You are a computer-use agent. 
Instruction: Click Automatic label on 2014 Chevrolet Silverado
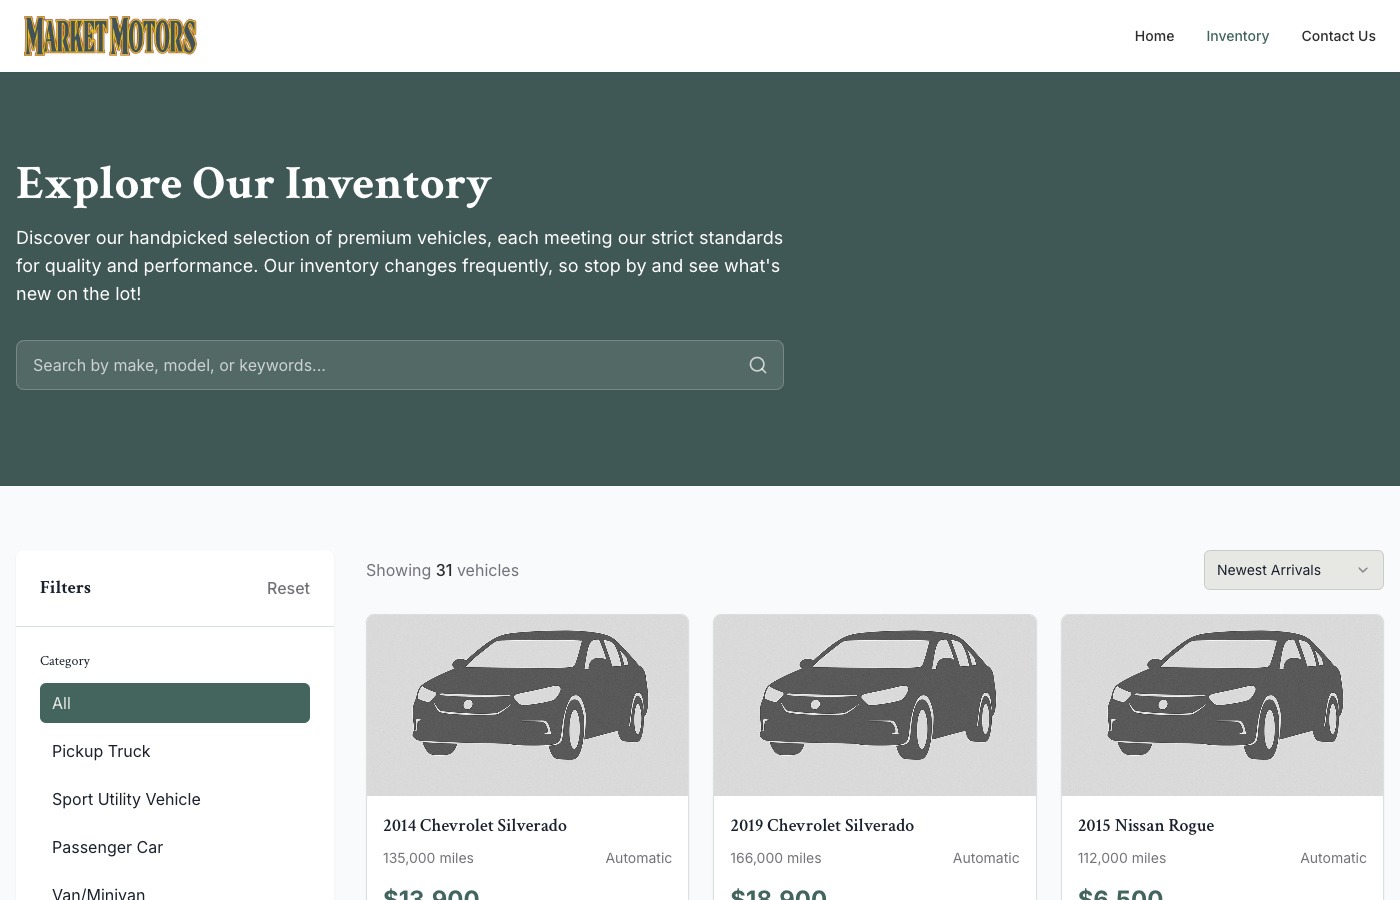click(638, 858)
